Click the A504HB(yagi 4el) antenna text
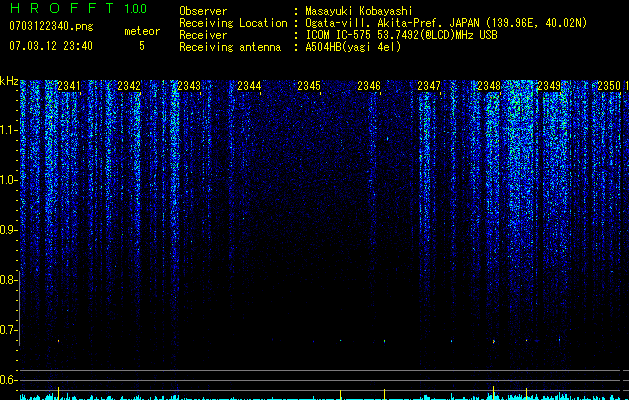This screenshot has height=400, width=629. (353, 47)
